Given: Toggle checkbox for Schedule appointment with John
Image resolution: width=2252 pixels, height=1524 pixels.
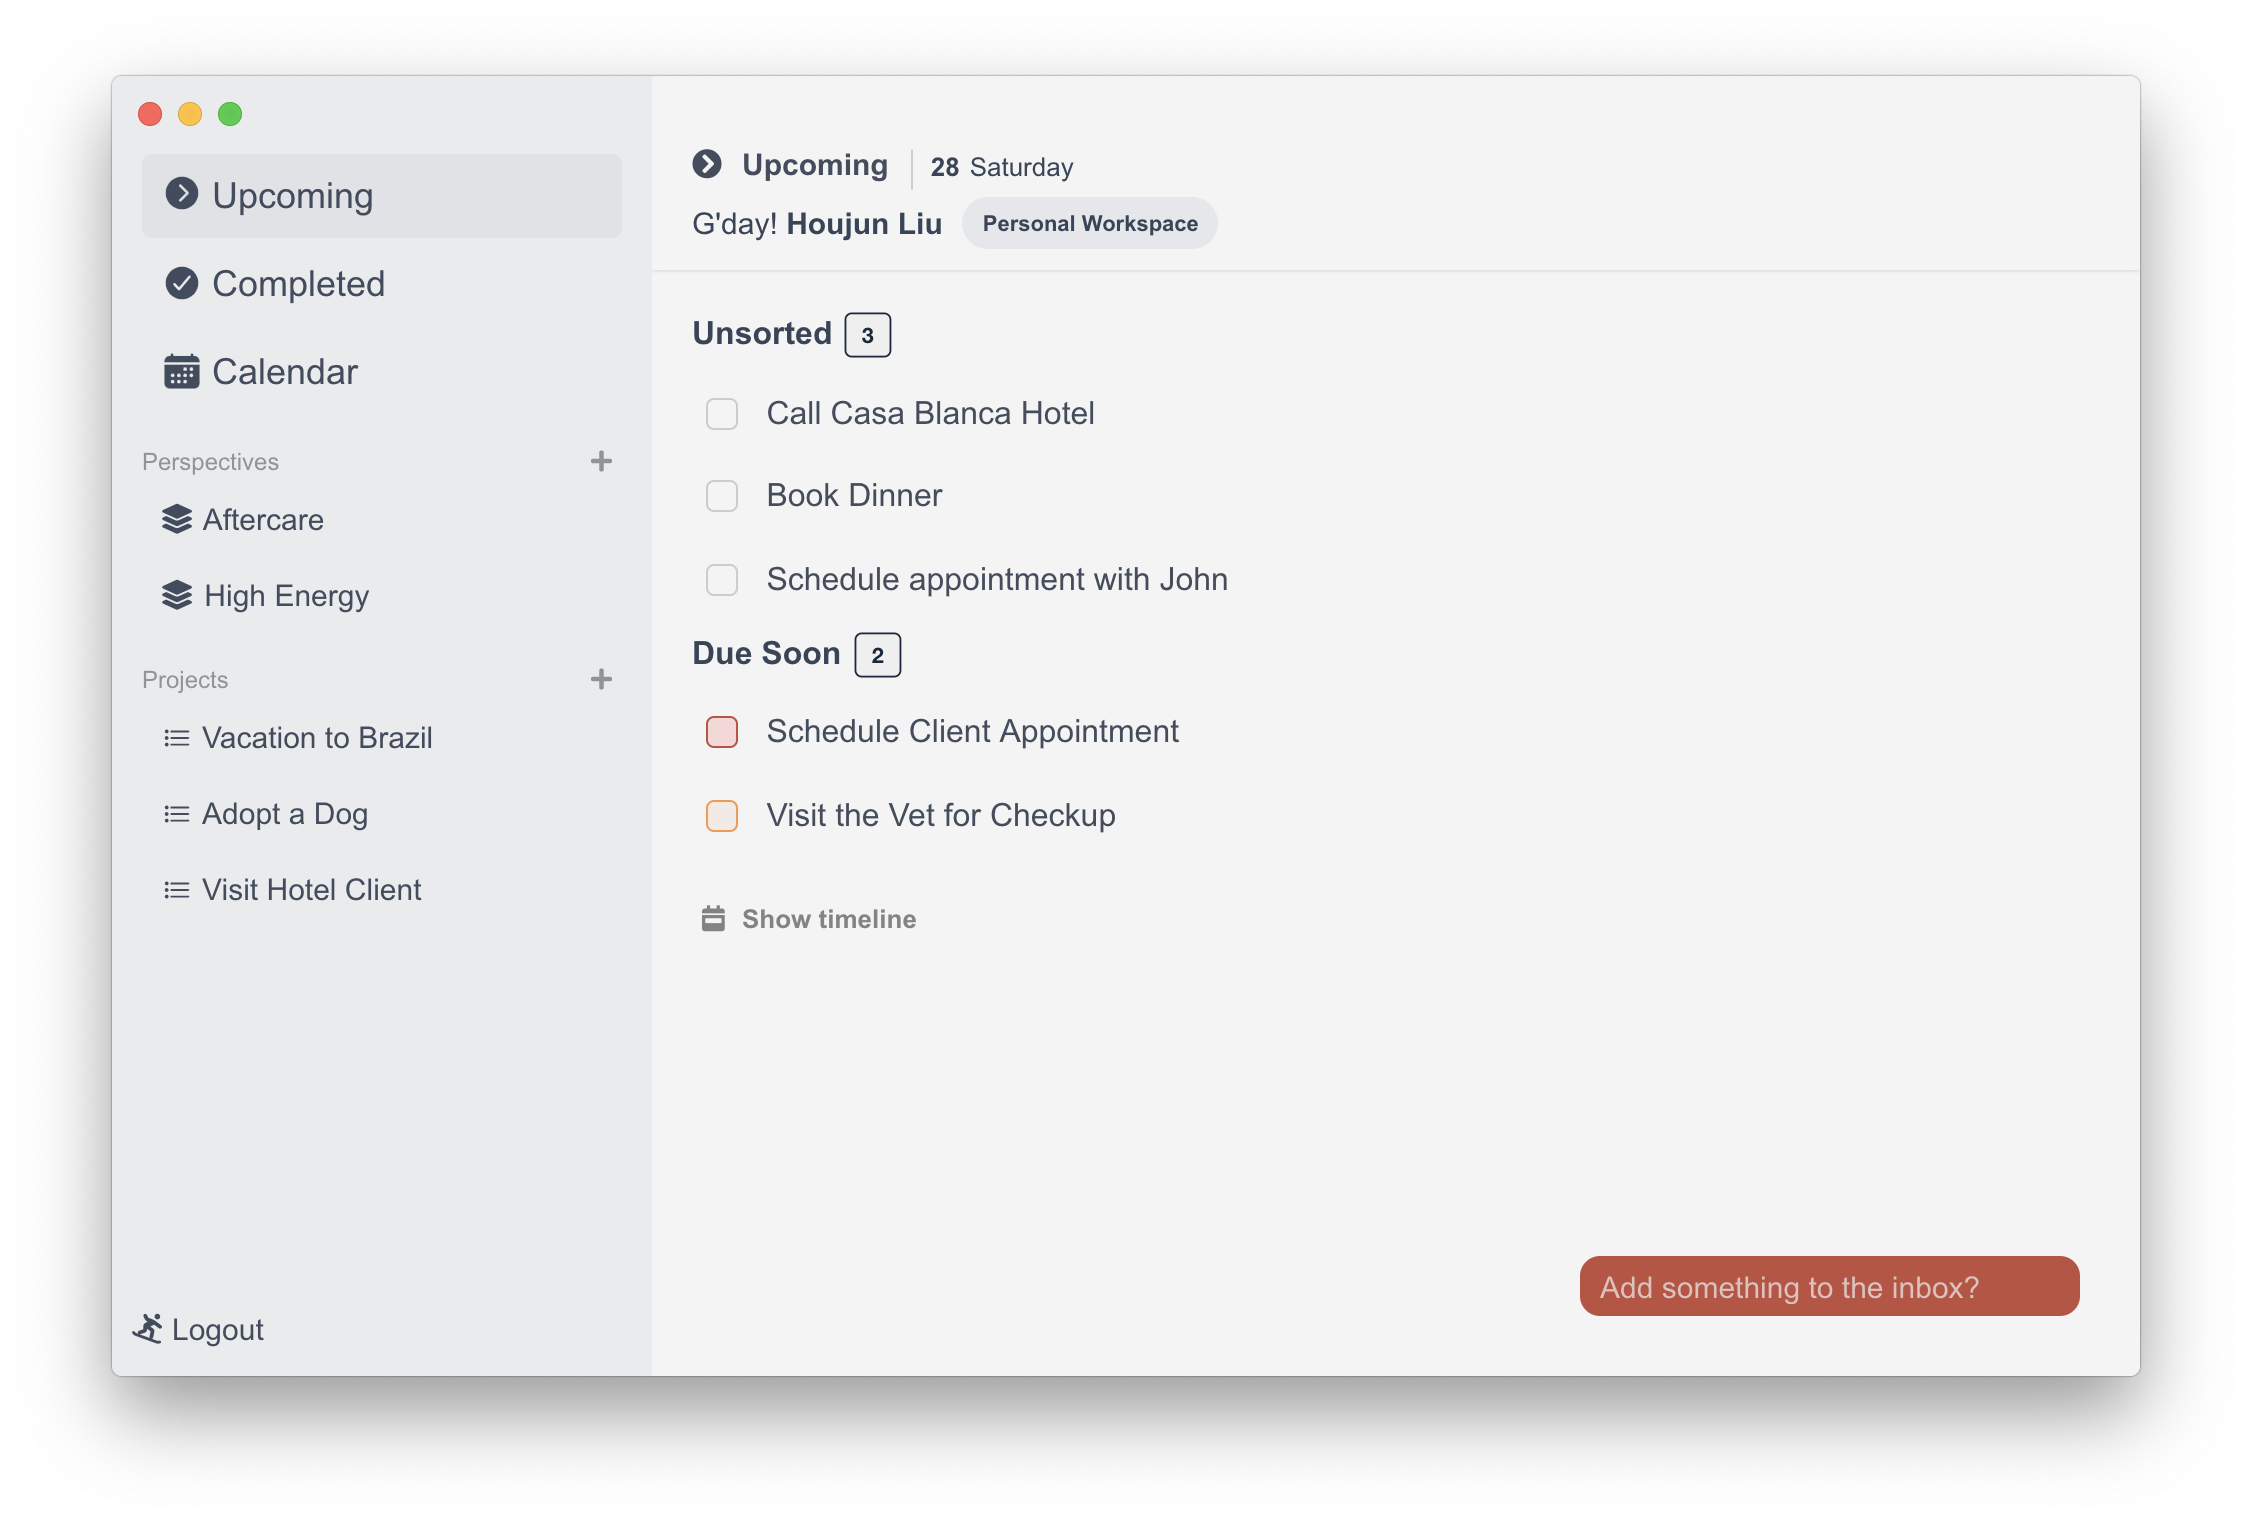Looking at the screenshot, I should [x=721, y=578].
